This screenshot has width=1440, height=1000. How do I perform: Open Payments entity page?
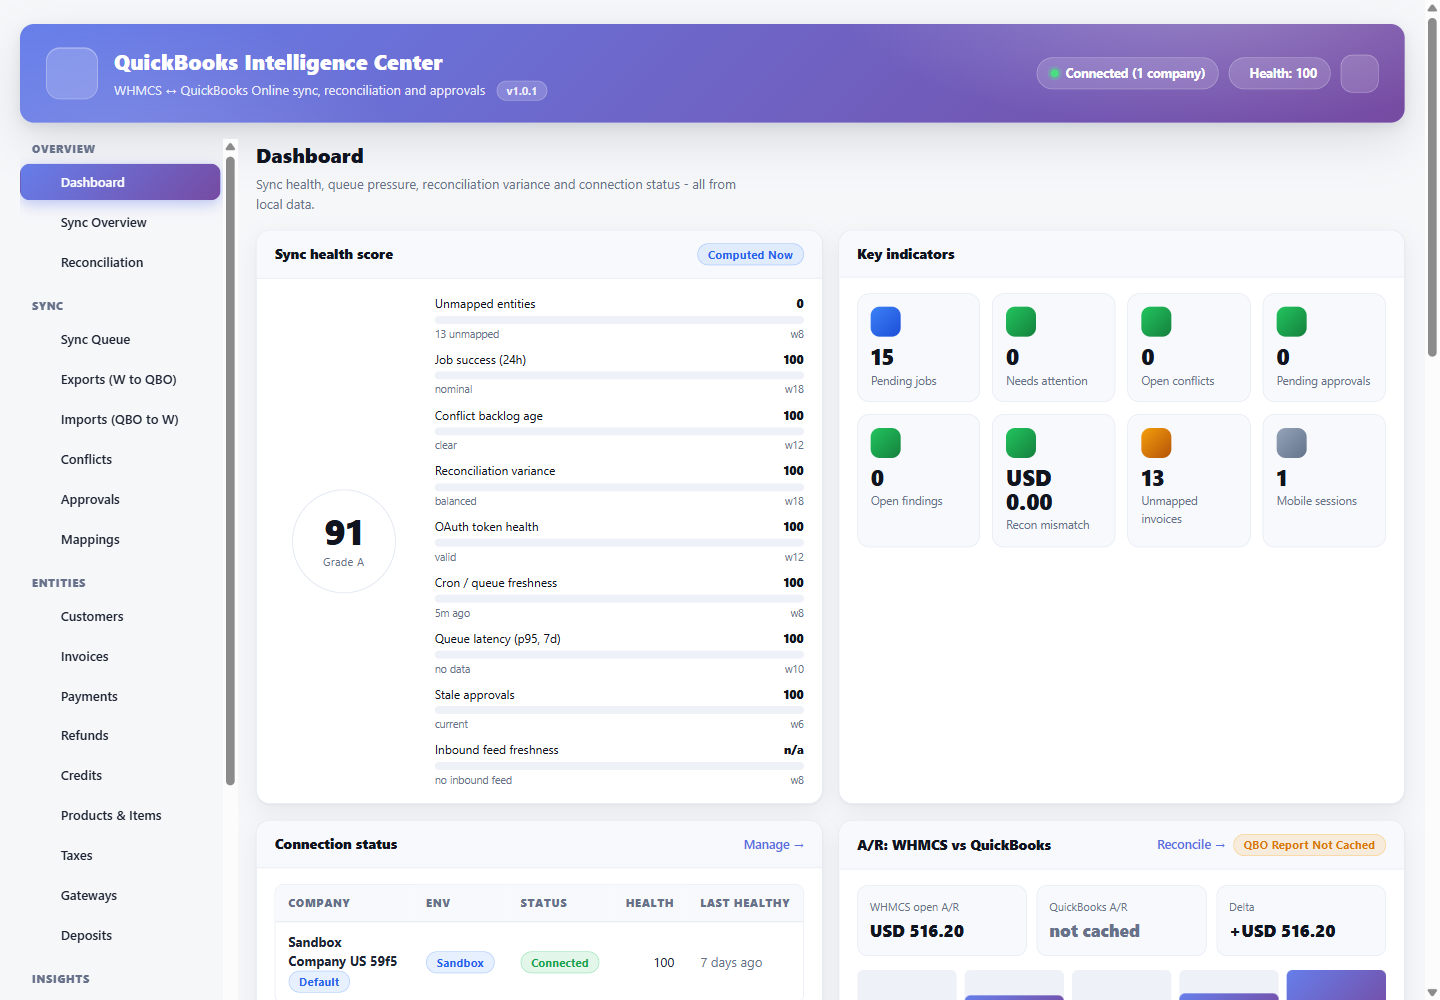(x=120, y=696)
